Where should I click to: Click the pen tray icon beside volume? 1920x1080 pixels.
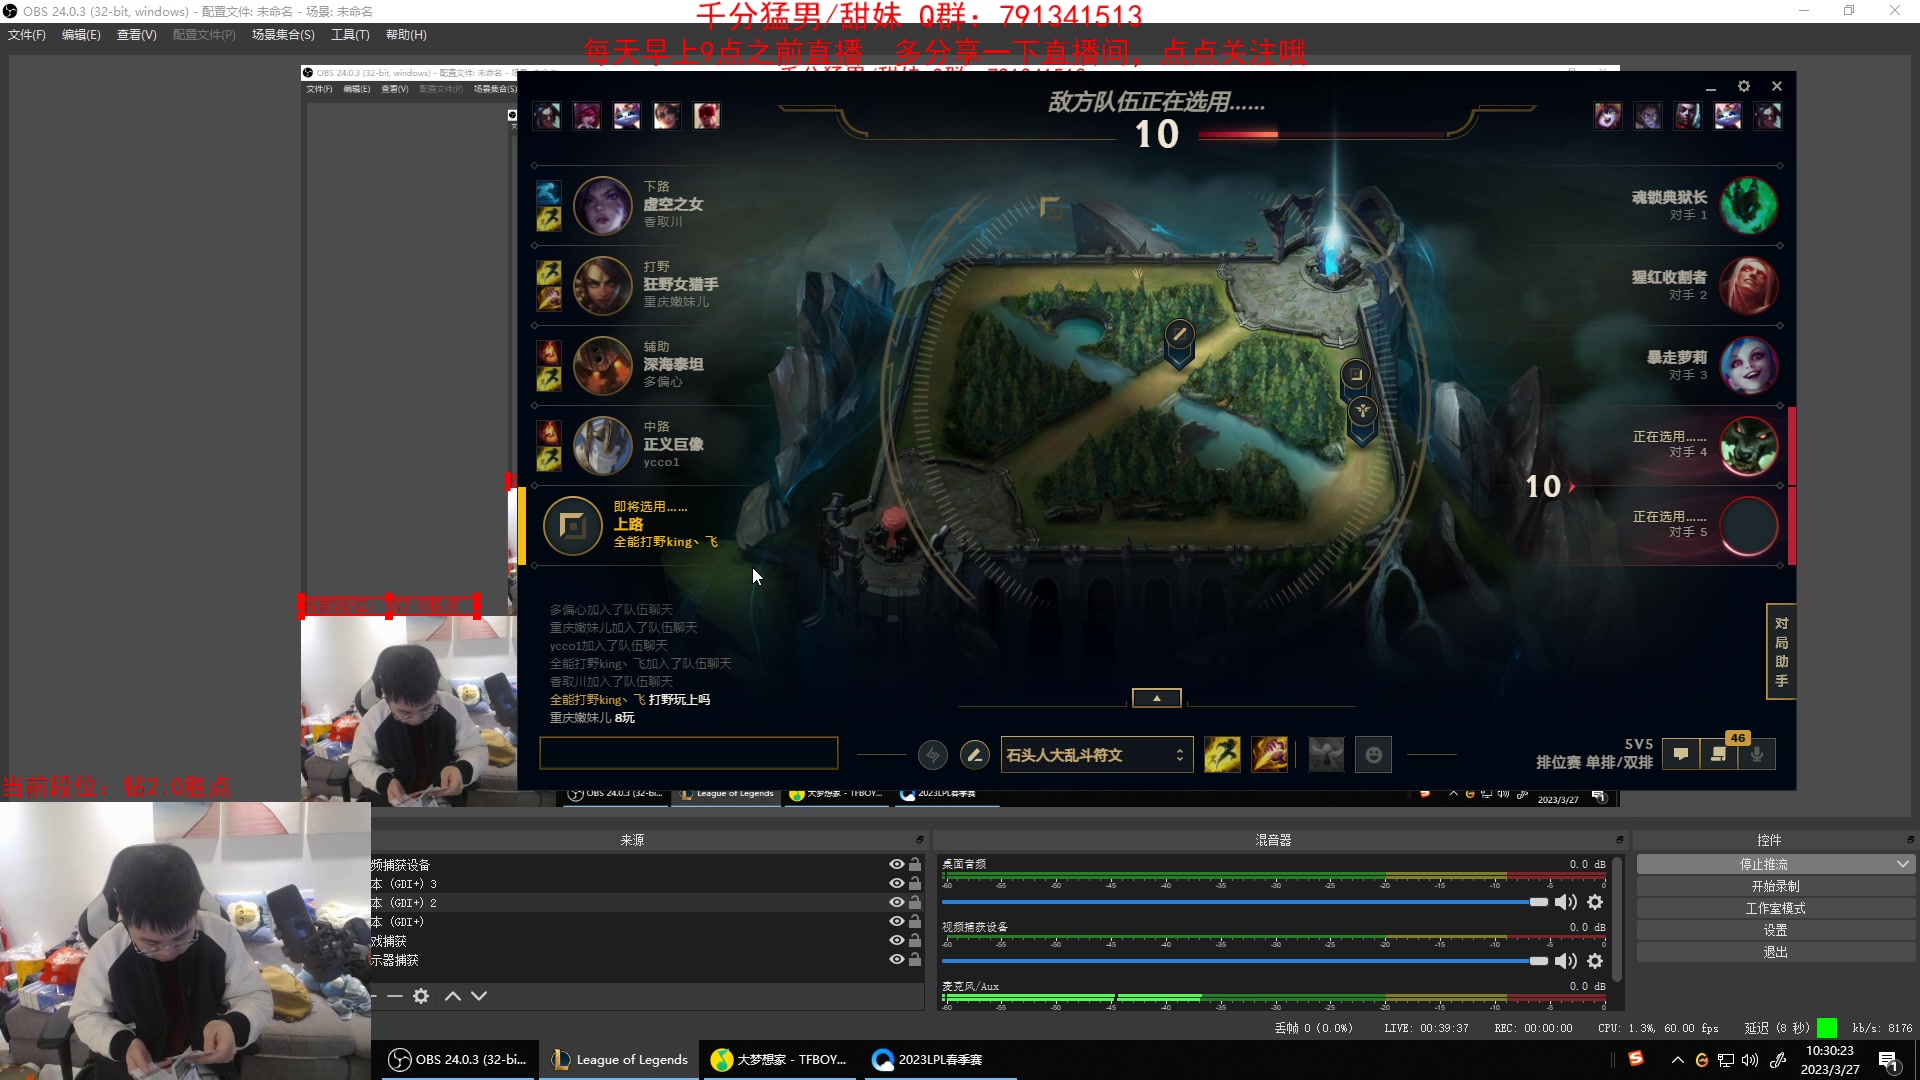pyautogui.click(x=1778, y=1060)
